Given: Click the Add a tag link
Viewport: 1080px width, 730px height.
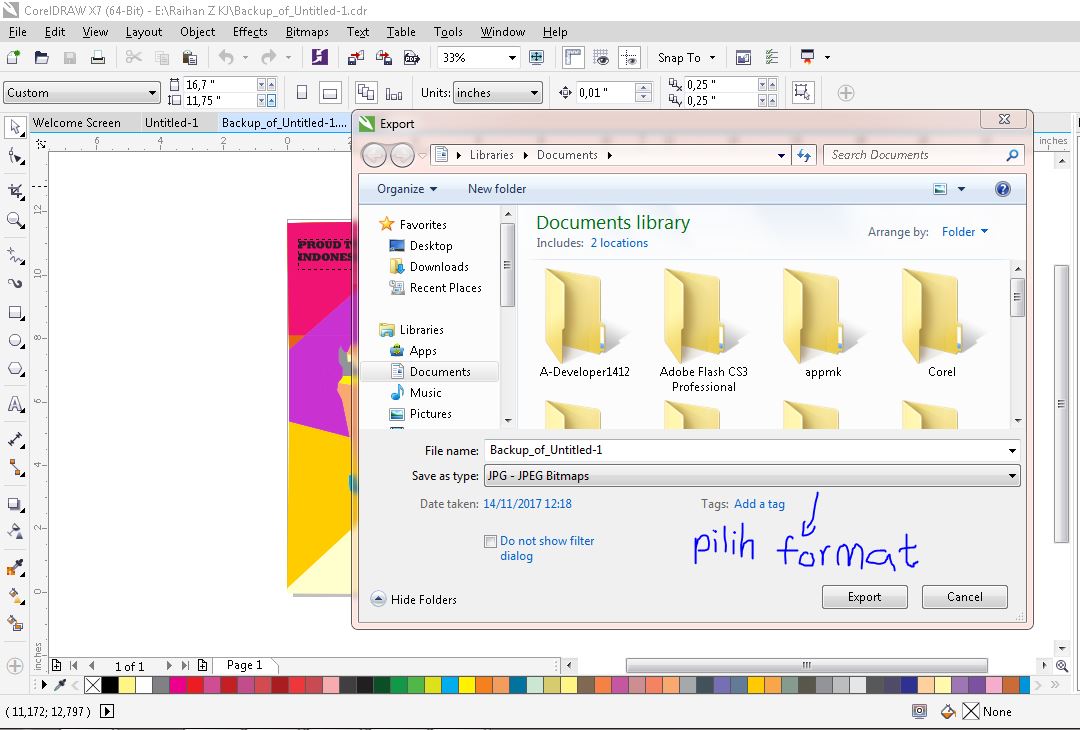Looking at the screenshot, I should [x=759, y=504].
